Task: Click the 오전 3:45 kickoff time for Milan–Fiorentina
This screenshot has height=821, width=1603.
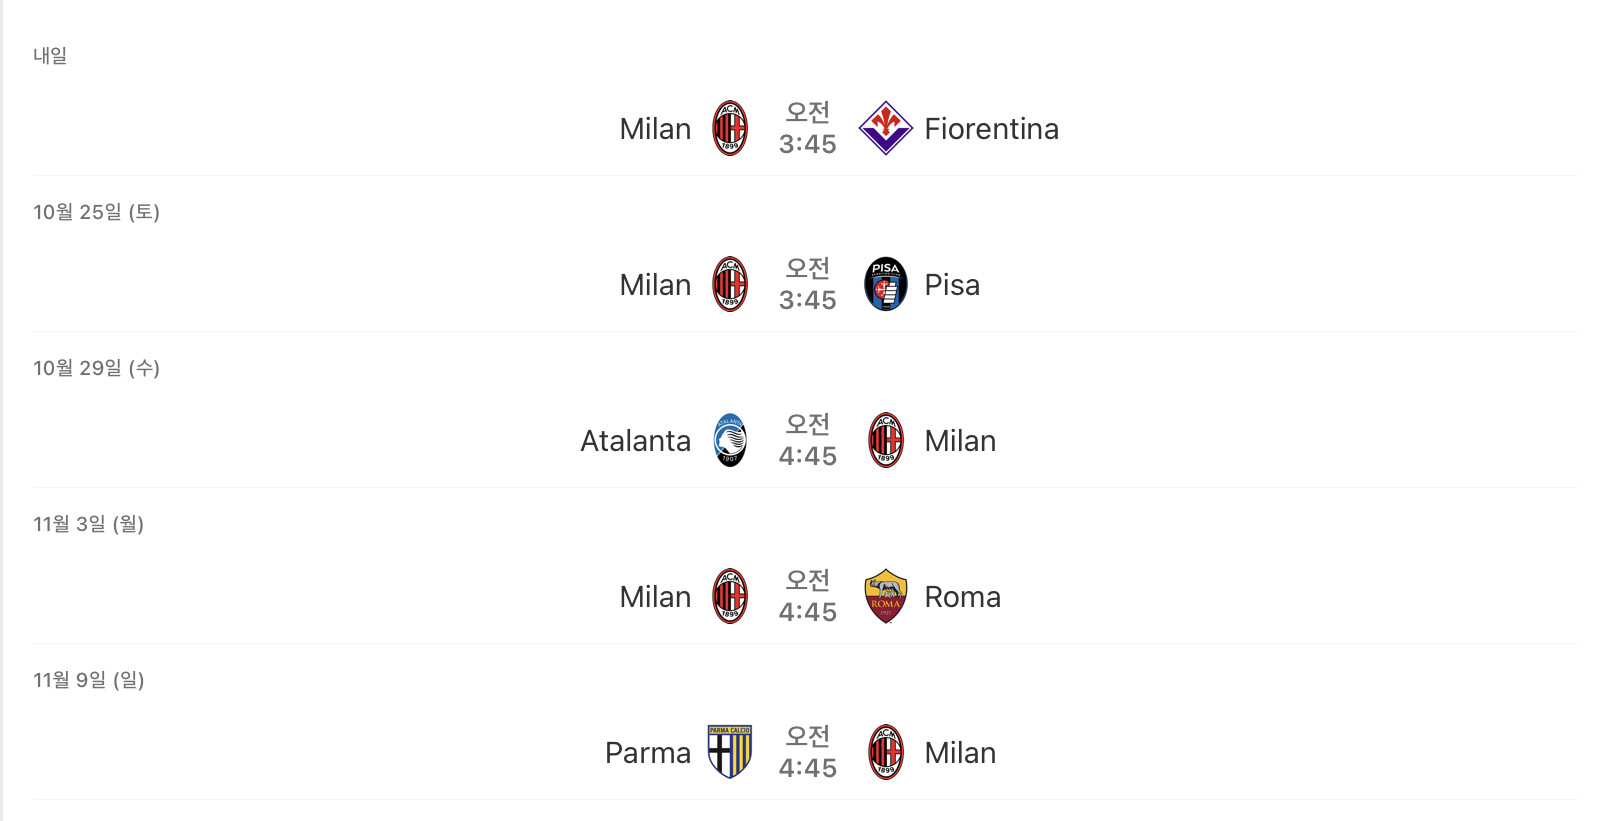Action: [807, 128]
